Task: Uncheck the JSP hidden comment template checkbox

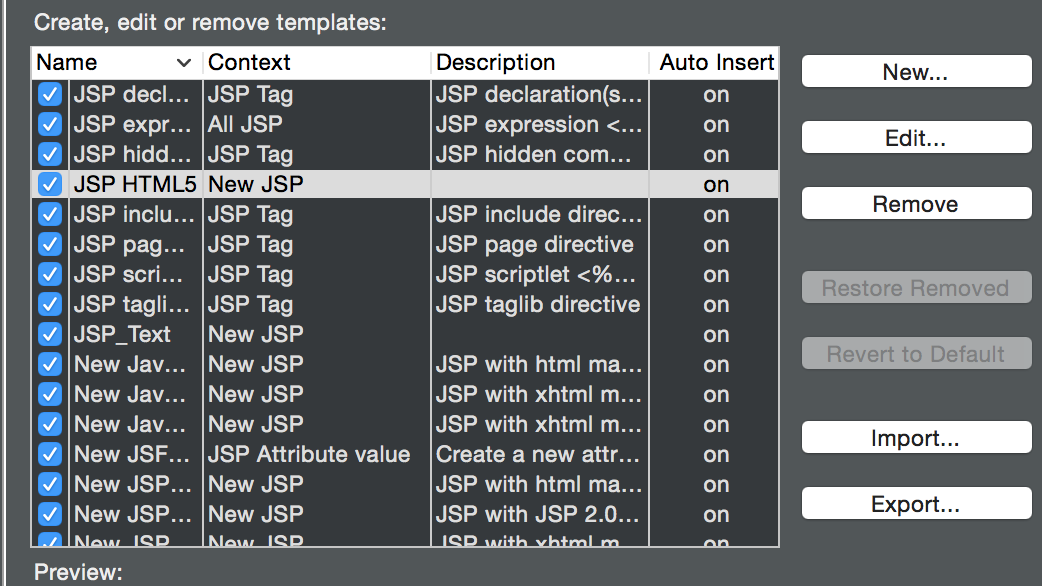Action: pyautogui.click(x=49, y=155)
